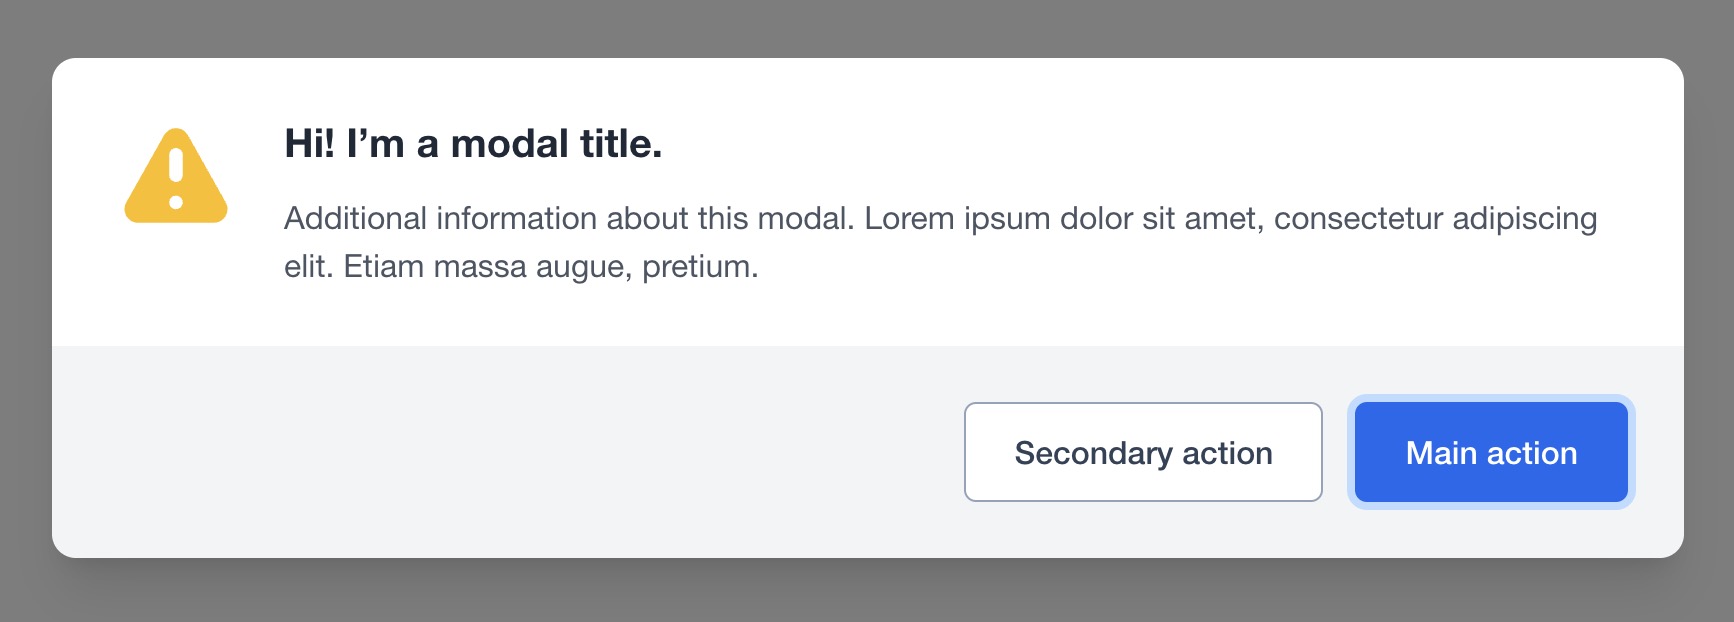Click the exclamation mark inside the warning icon

point(176,178)
